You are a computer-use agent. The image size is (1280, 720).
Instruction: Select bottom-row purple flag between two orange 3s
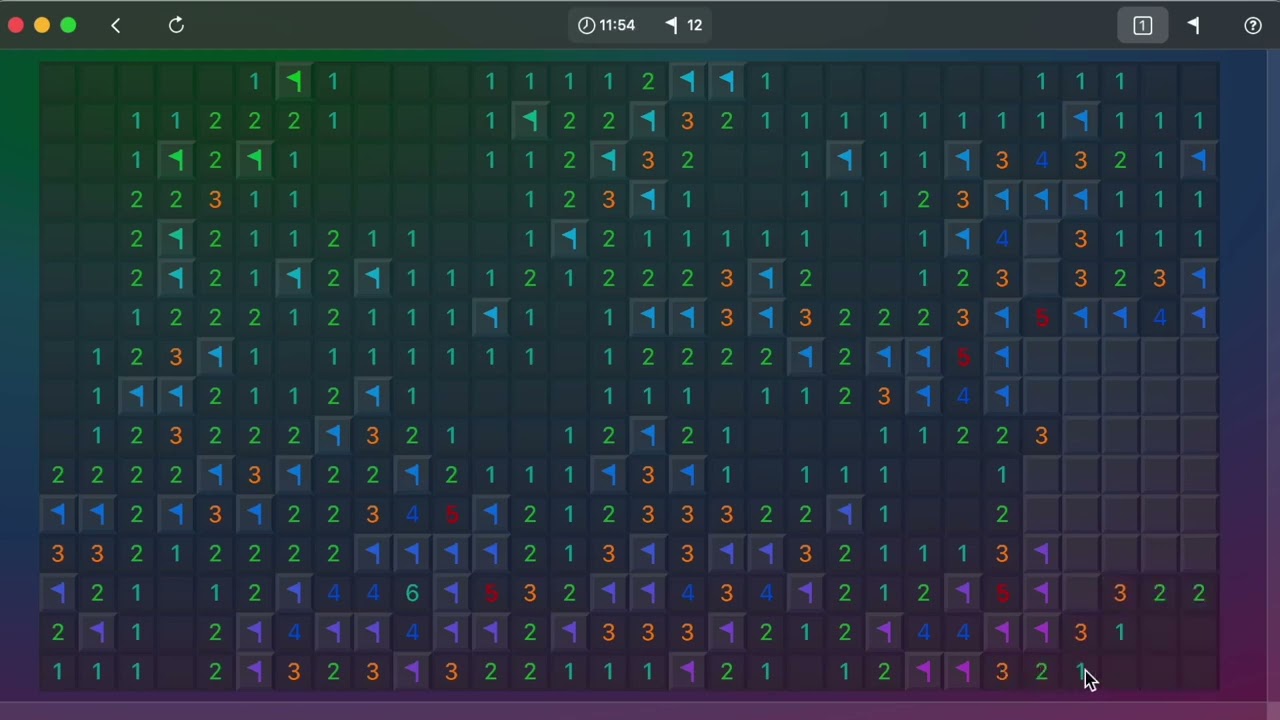pyautogui.click(x=412, y=672)
